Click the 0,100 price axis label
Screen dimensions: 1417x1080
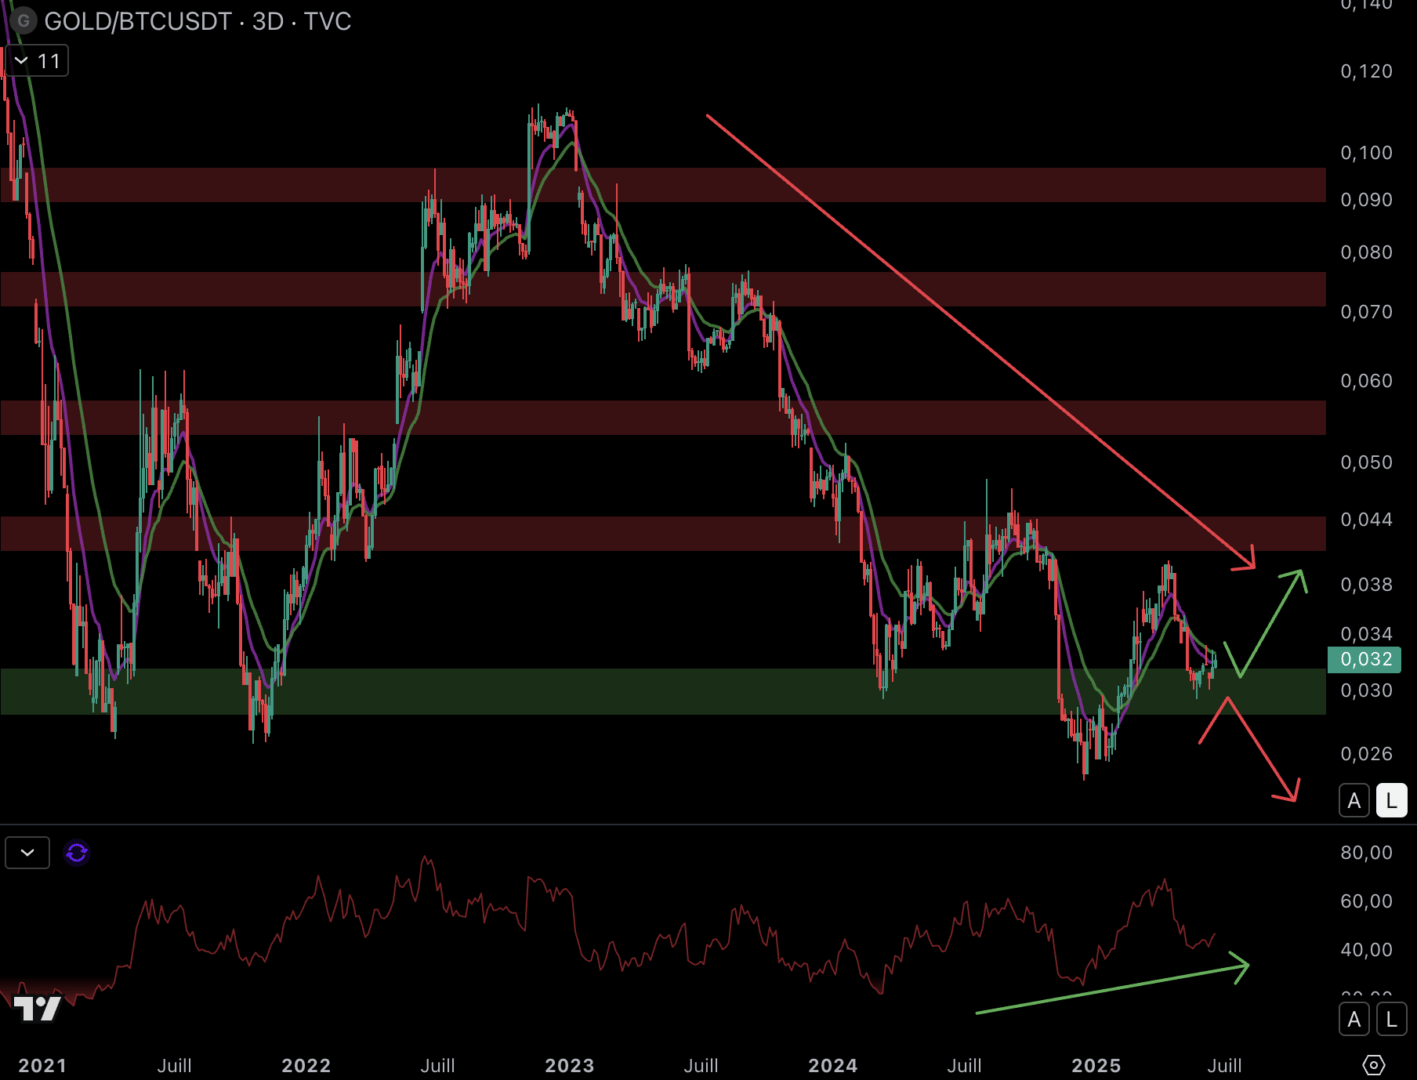coord(1366,153)
